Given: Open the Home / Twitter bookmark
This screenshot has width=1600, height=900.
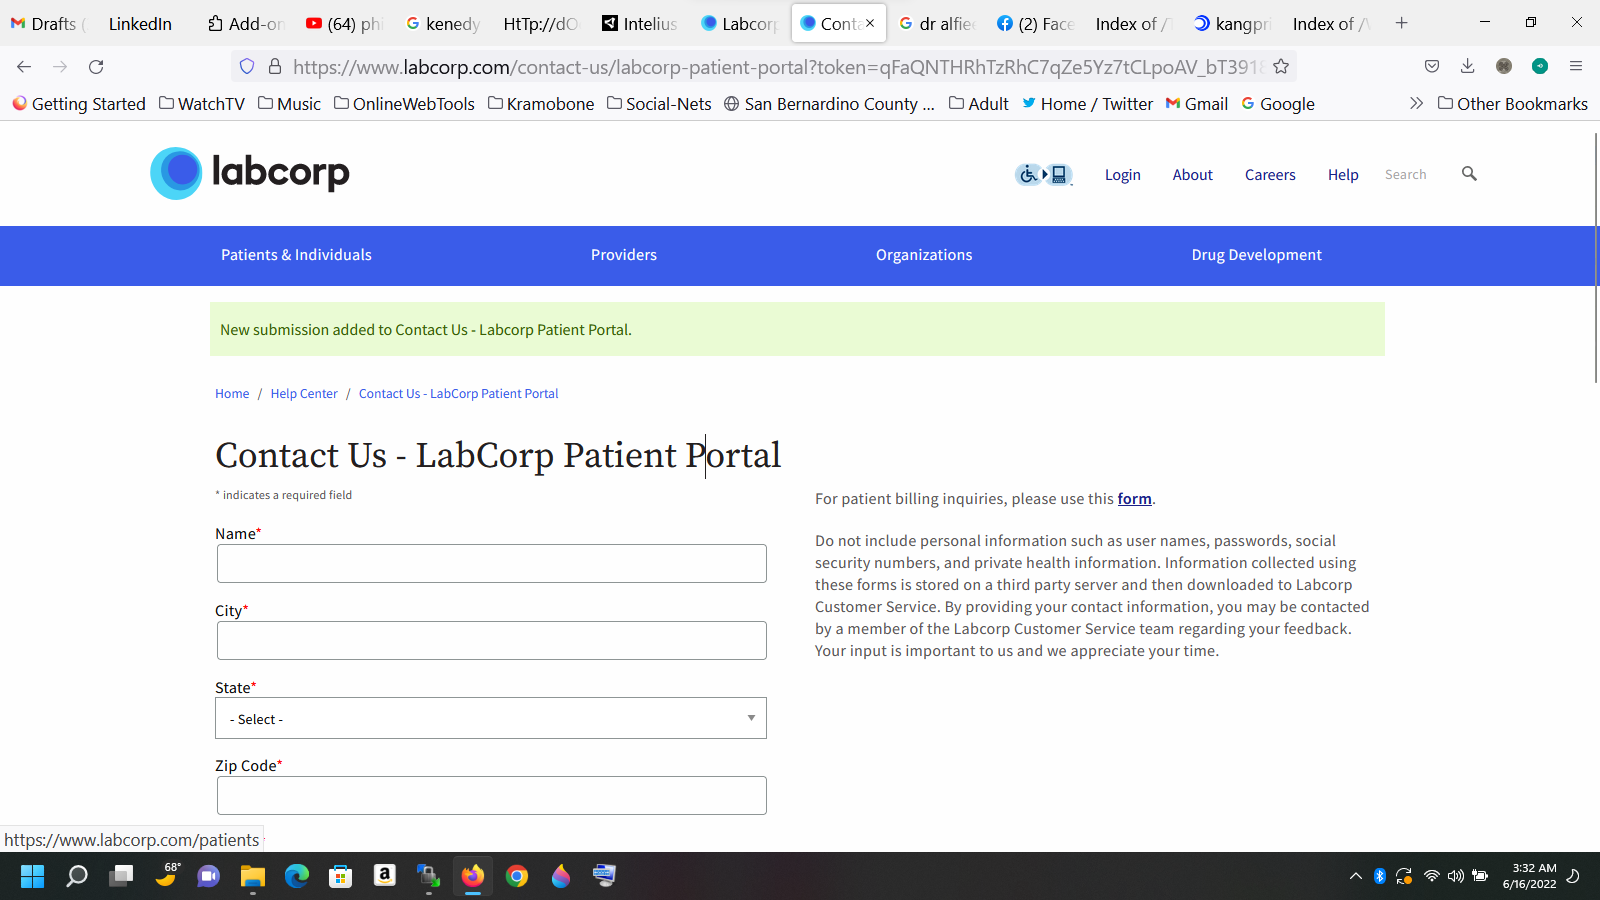Looking at the screenshot, I should point(1087,103).
